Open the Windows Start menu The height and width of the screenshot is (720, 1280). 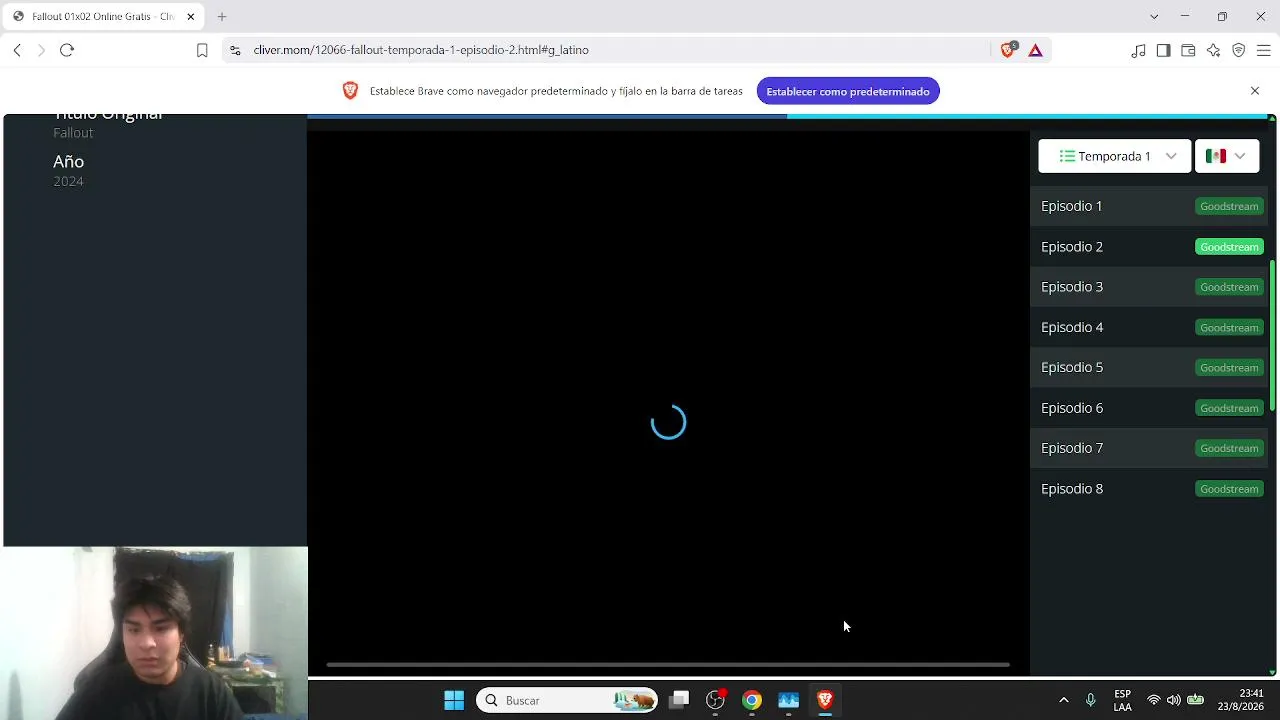point(454,700)
